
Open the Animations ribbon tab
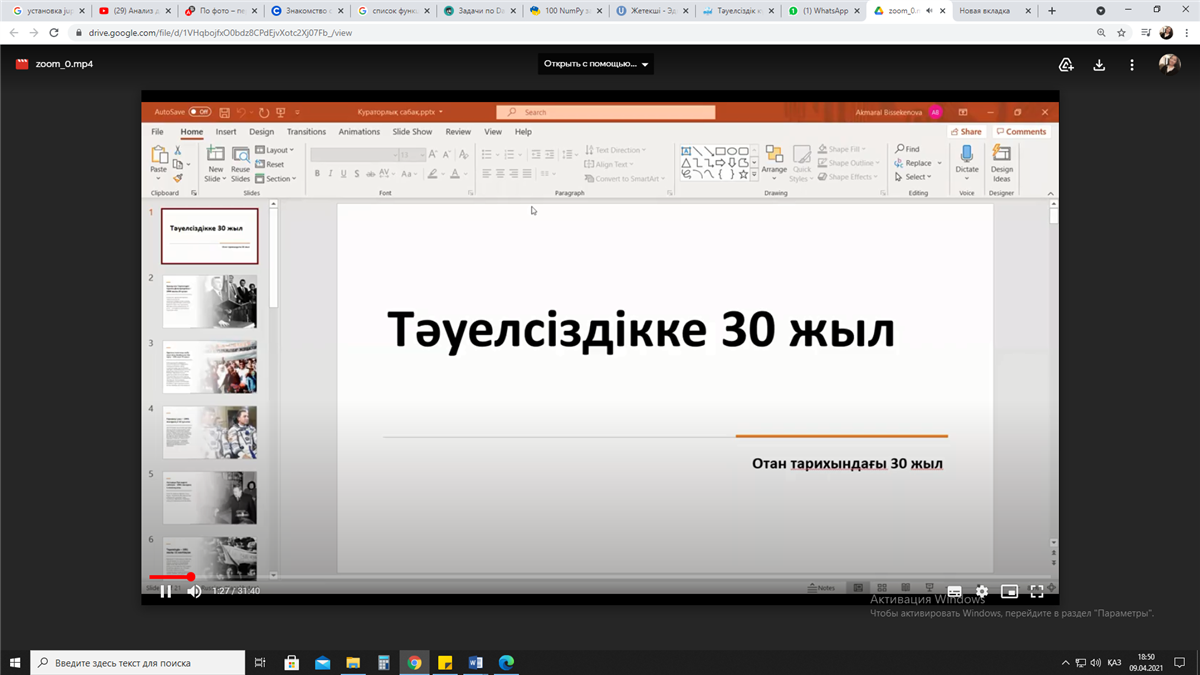pos(359,131)
